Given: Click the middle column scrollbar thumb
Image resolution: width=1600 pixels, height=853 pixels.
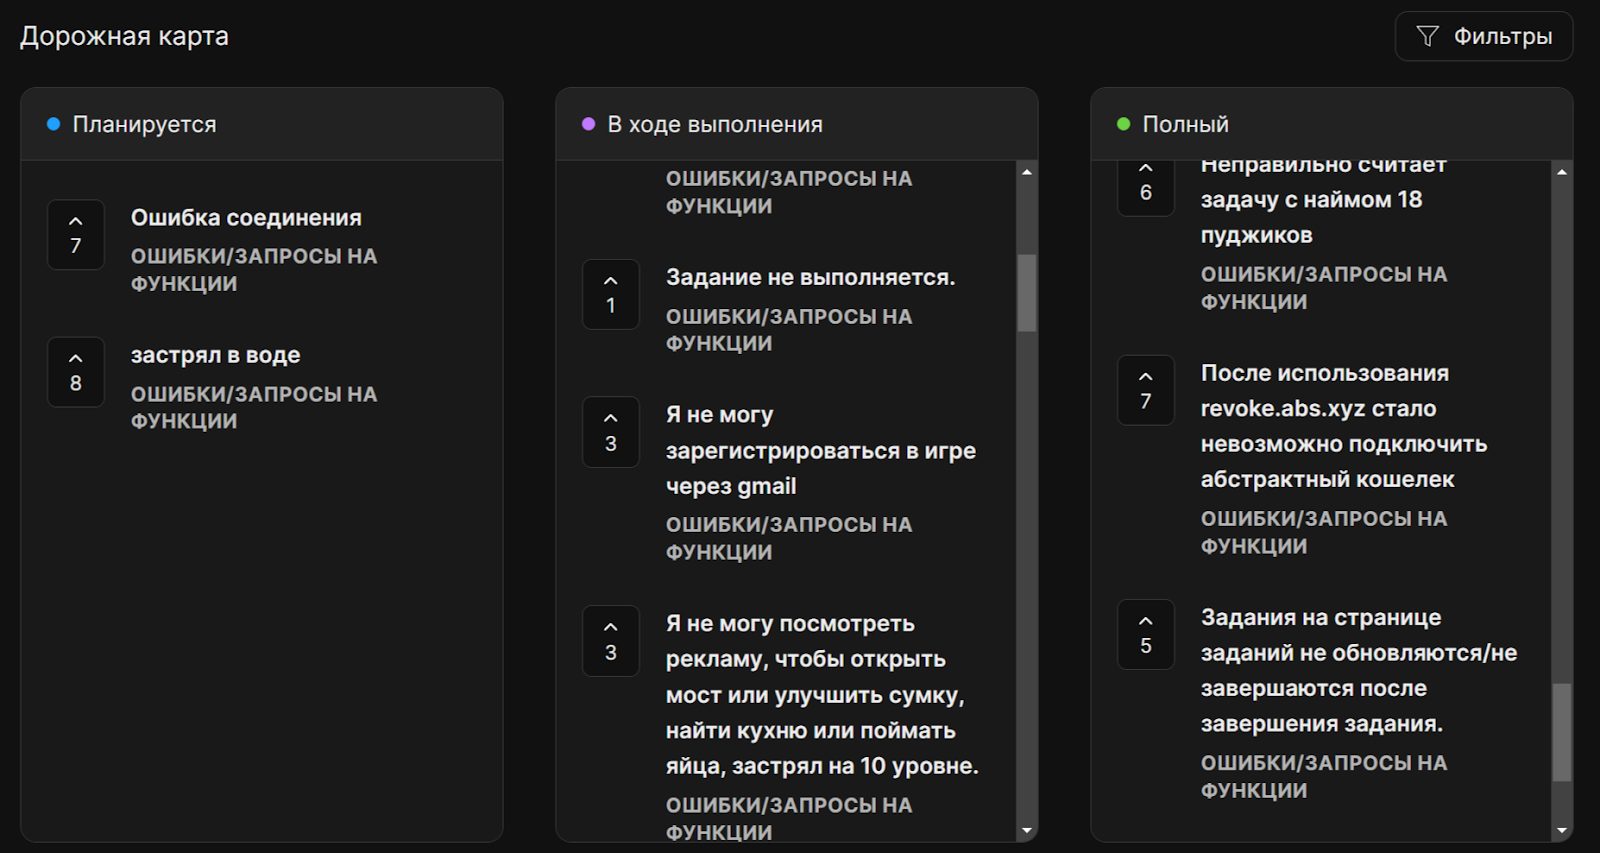Looking at the screenshot, I should coord(1027,293).
